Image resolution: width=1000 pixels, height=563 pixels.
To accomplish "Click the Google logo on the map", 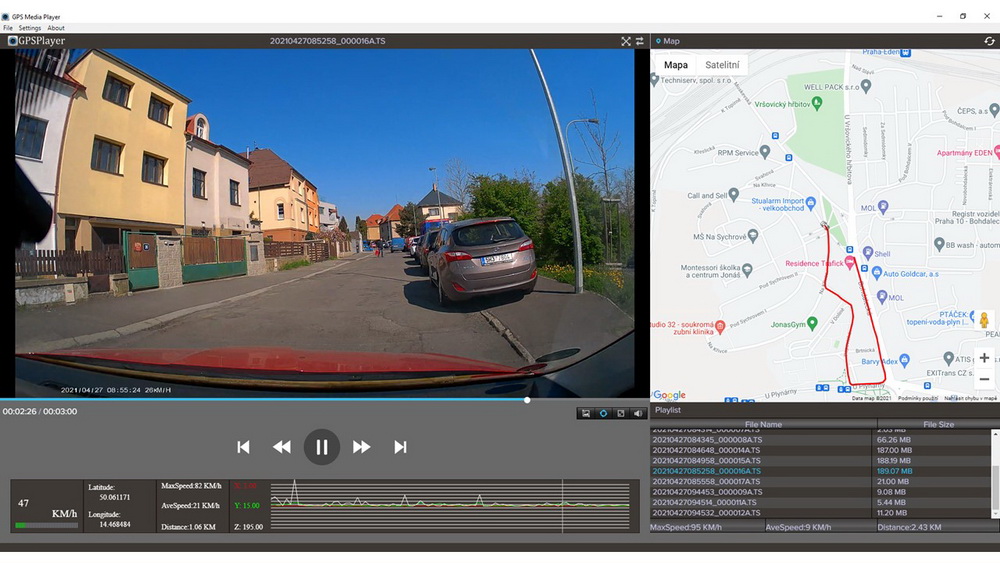I will tap(669, 395).
